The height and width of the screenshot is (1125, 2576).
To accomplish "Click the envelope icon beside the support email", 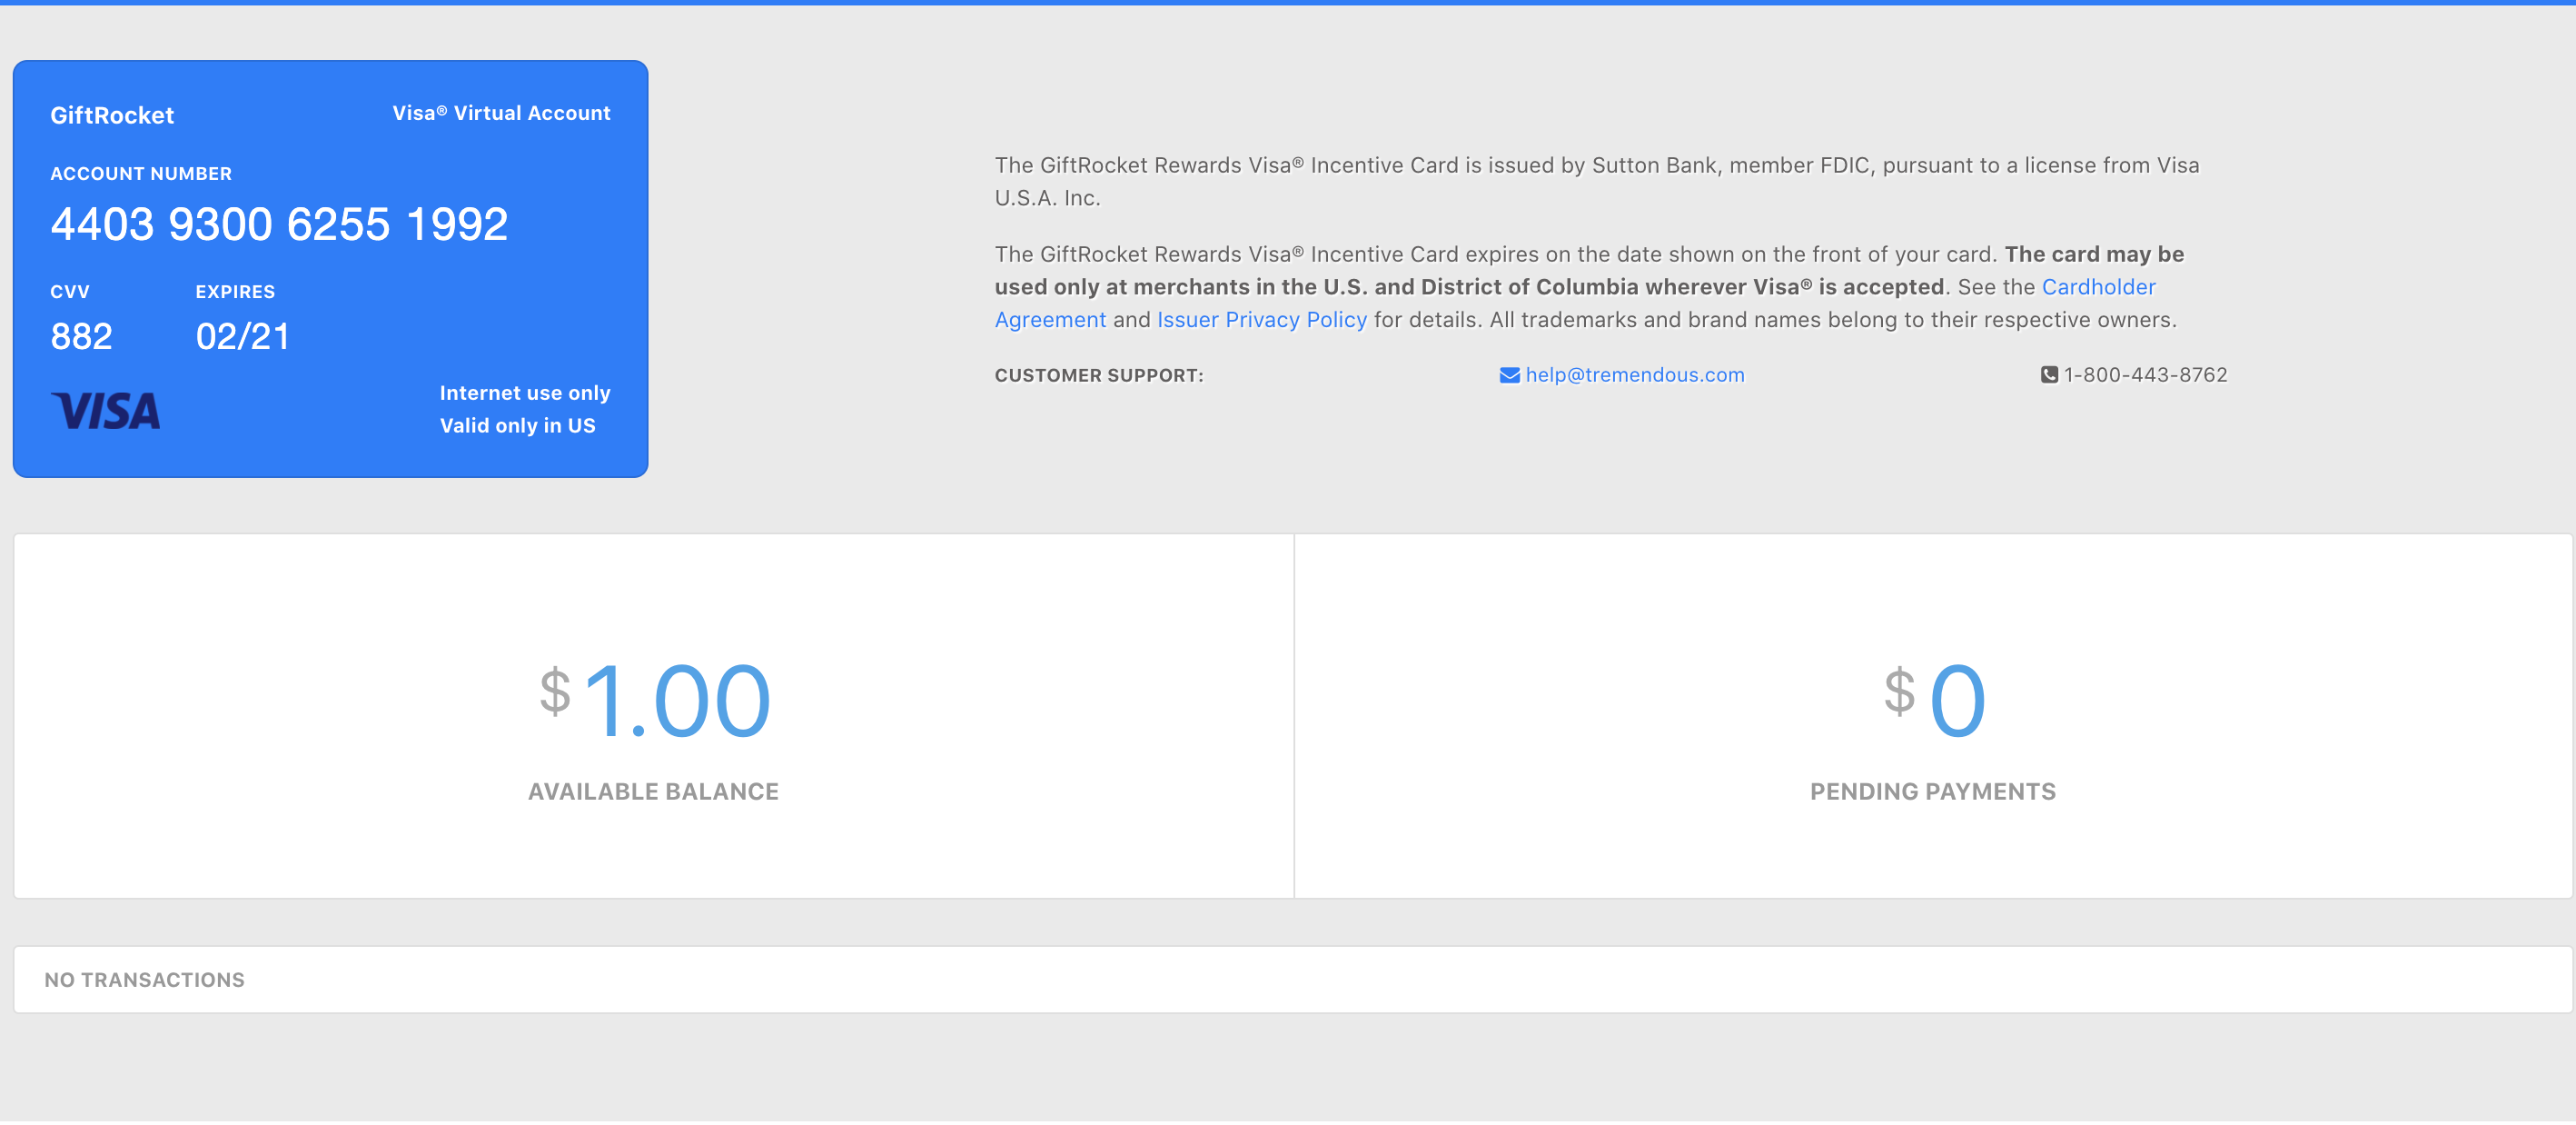I will 1509,375.
